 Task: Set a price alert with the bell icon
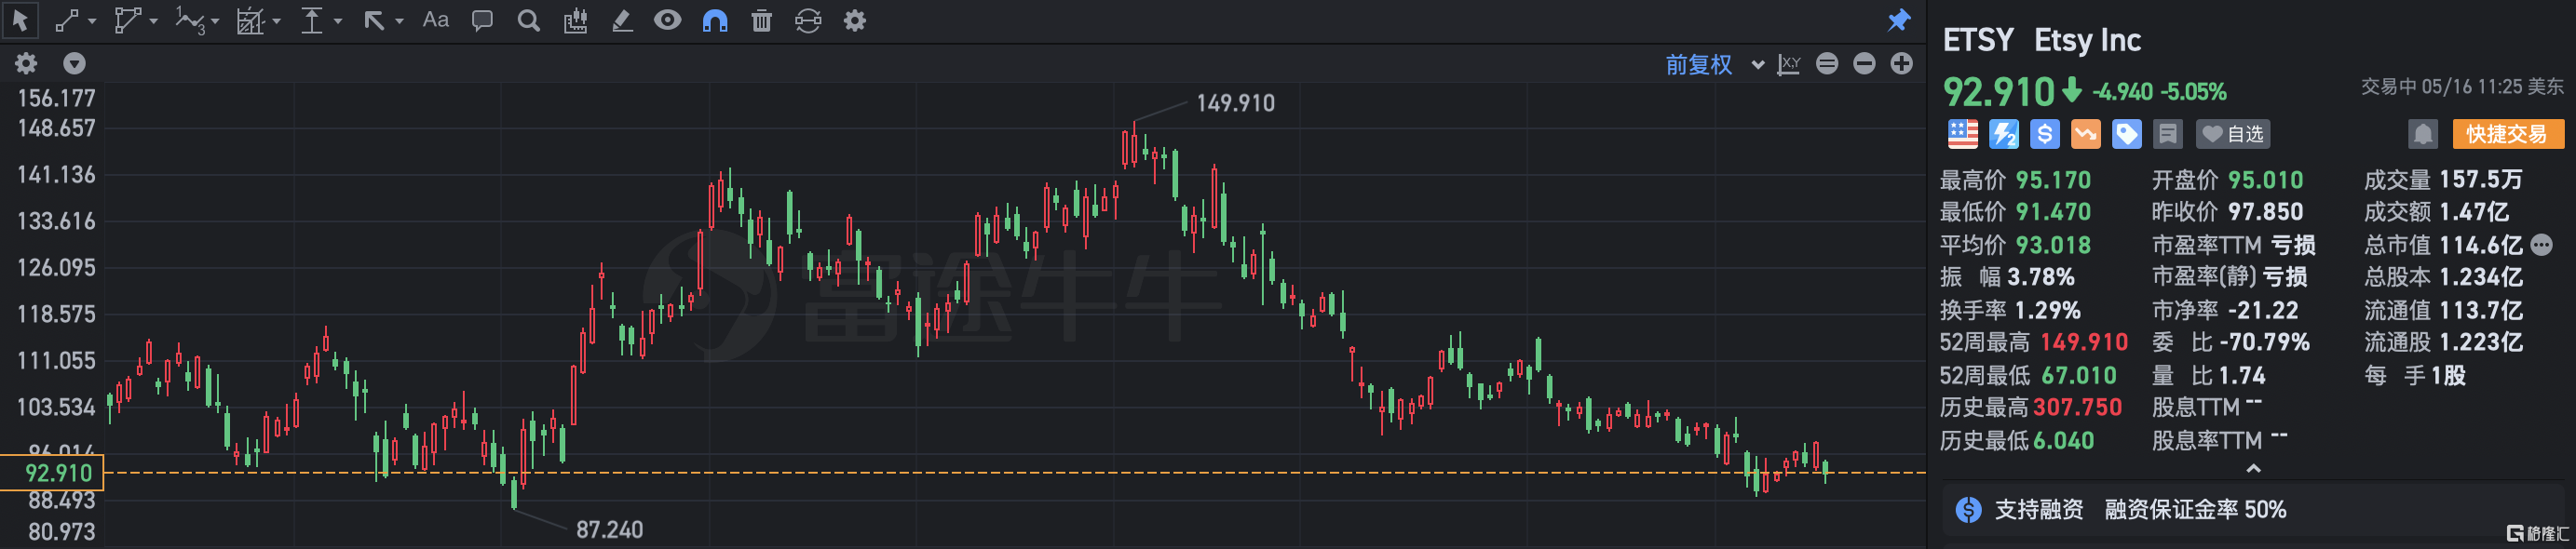pyautogui.click(x=2423, y=133)
